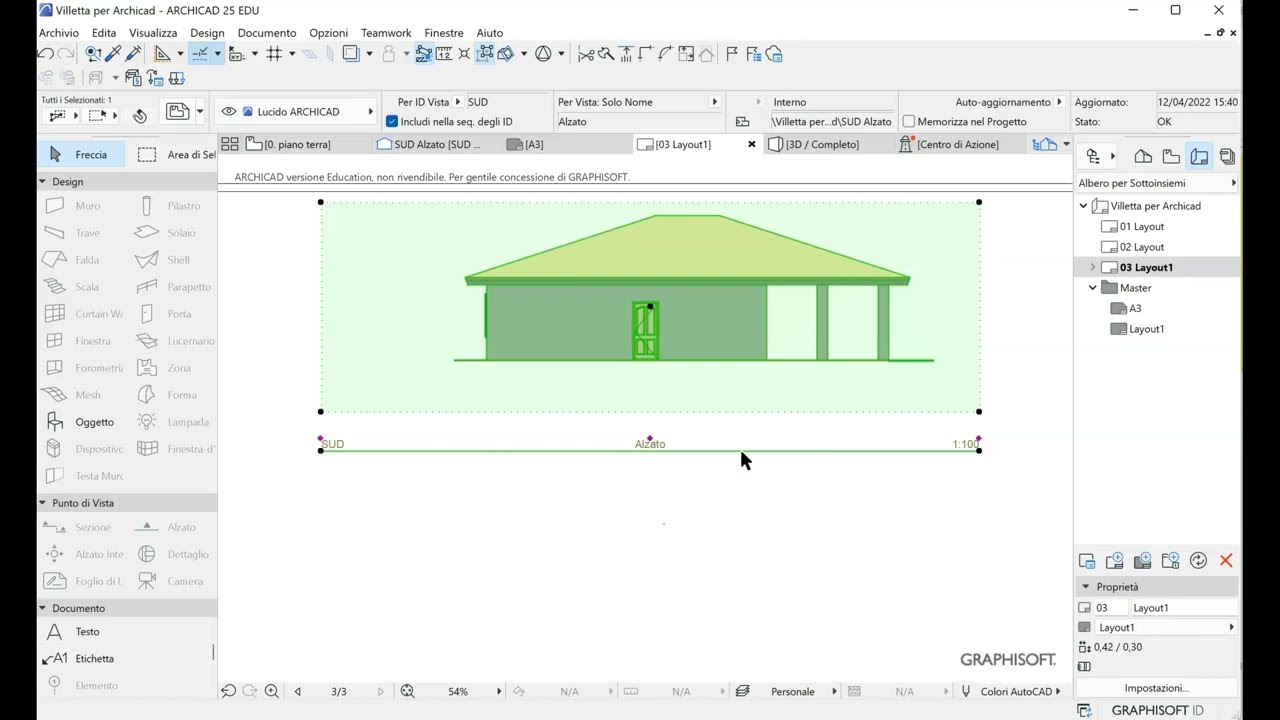Open the Archivio menu
The width and height of the screenshot is (1280, 720).
tap(59, 33)
